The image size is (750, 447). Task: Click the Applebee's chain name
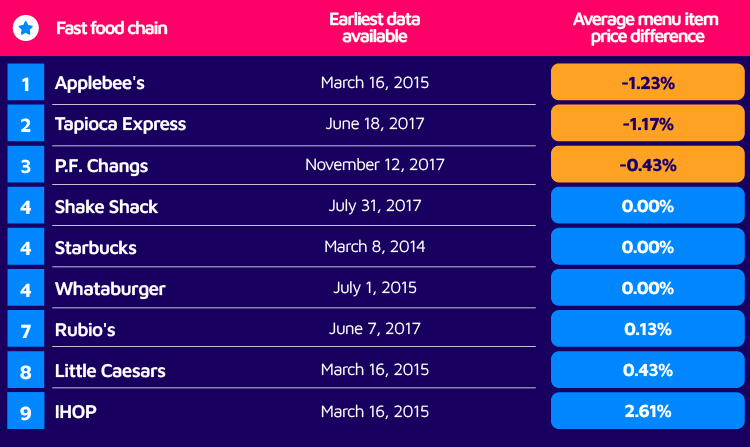(99, 83)
